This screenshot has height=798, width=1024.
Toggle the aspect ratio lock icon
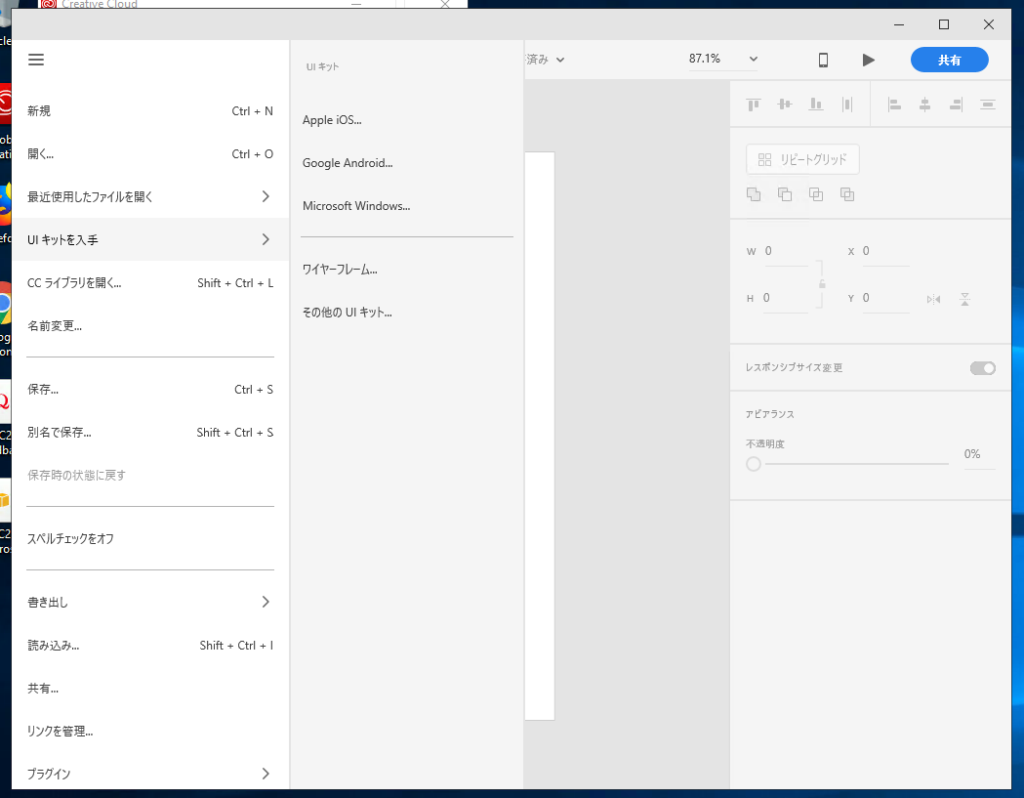click(822, 283)
